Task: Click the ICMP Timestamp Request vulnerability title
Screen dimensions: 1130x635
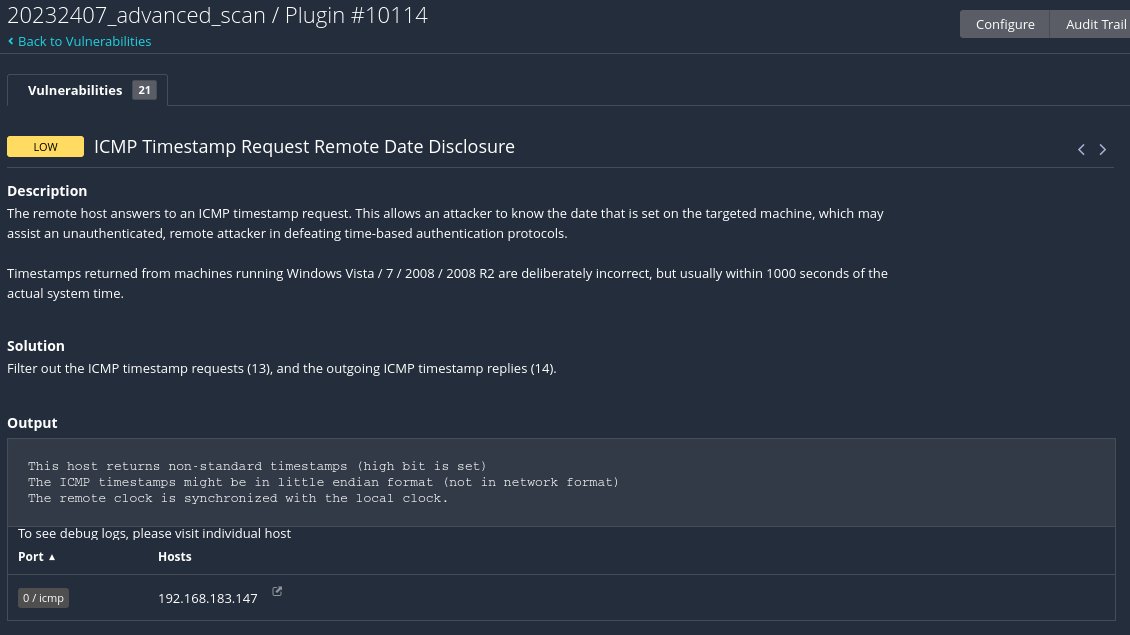Action: pyautogui.click(x=304, y=147)
